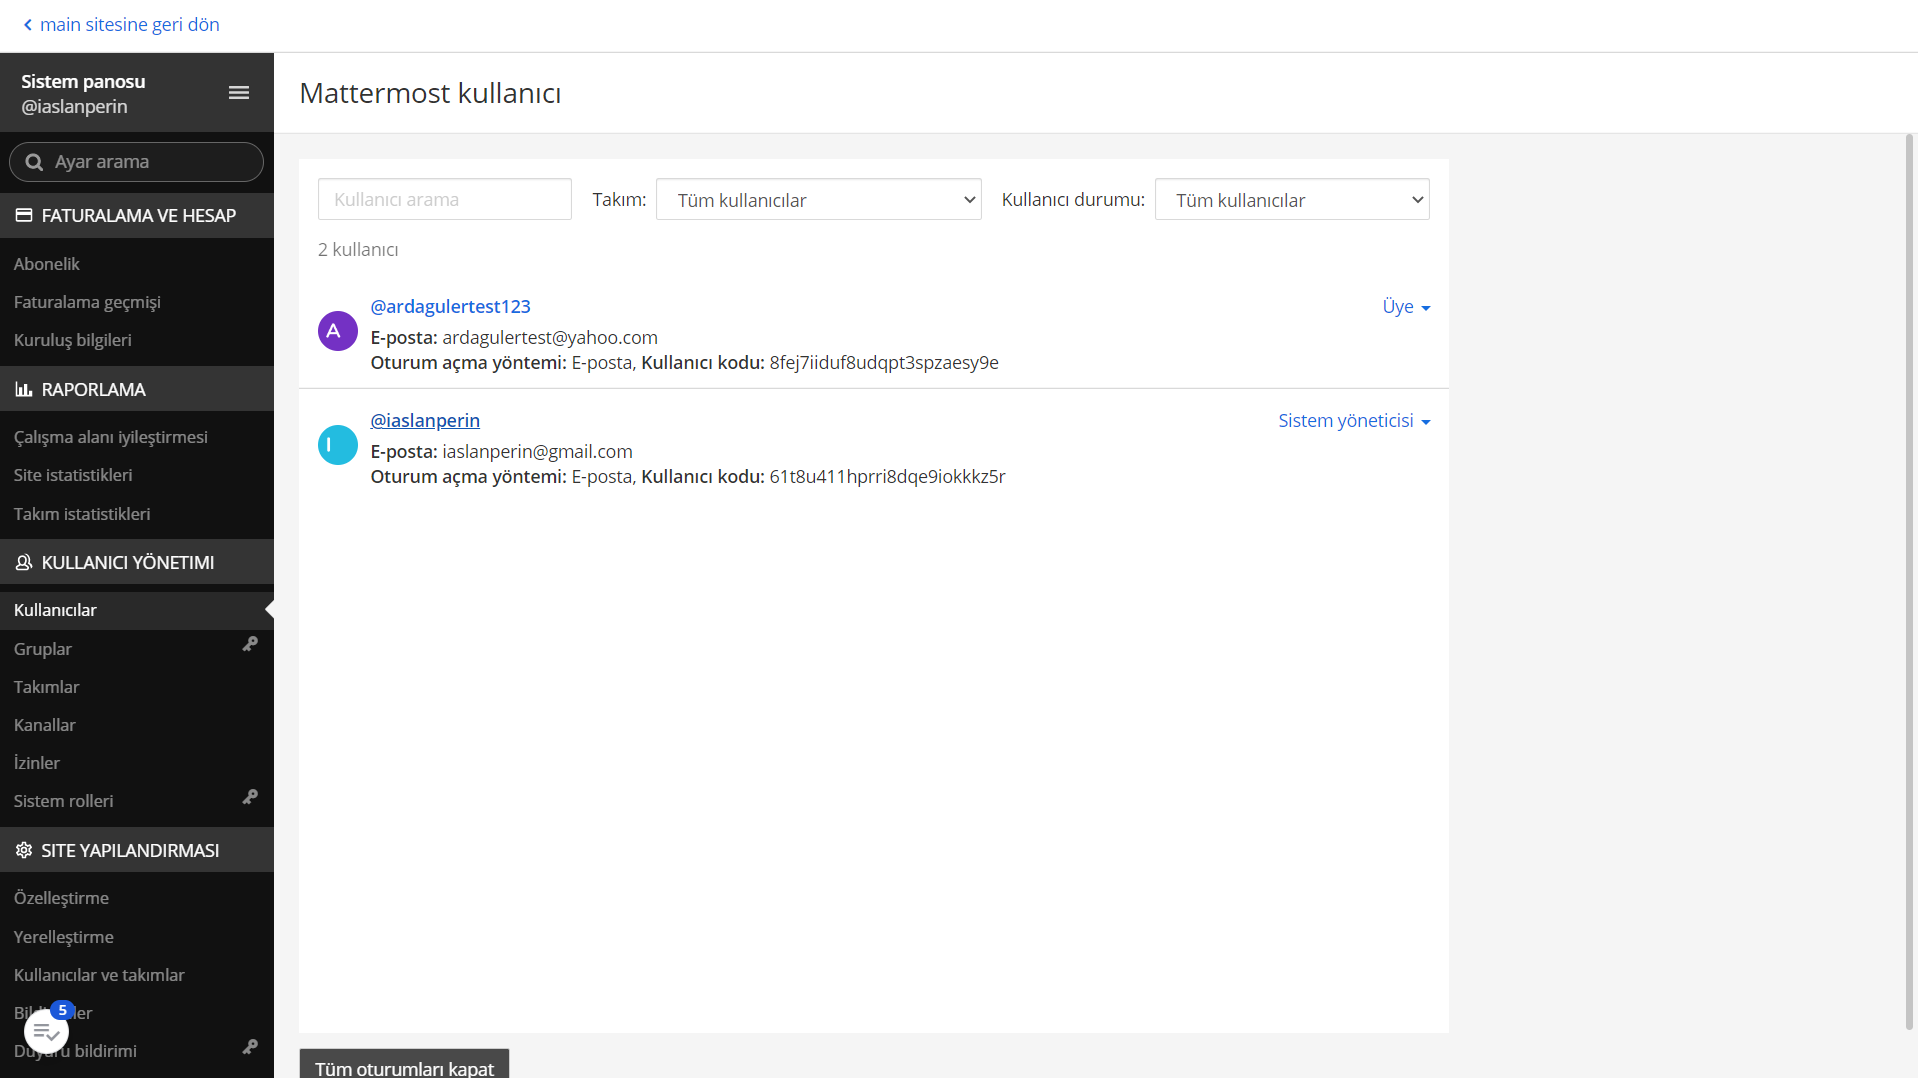This screenshot has width=1918, height=1078.
Task: Open Takımlar in the sidebar
Action: coord(46,687)
